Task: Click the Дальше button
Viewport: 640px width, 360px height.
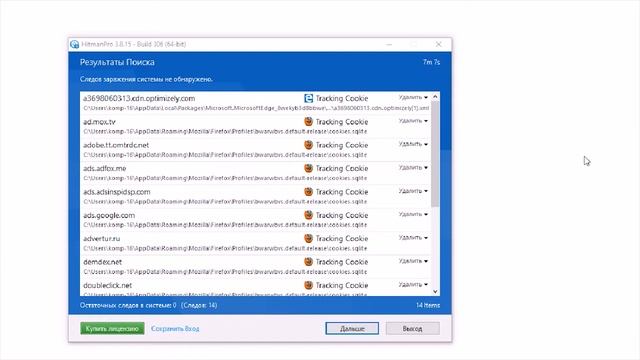Action: (352, 329)
